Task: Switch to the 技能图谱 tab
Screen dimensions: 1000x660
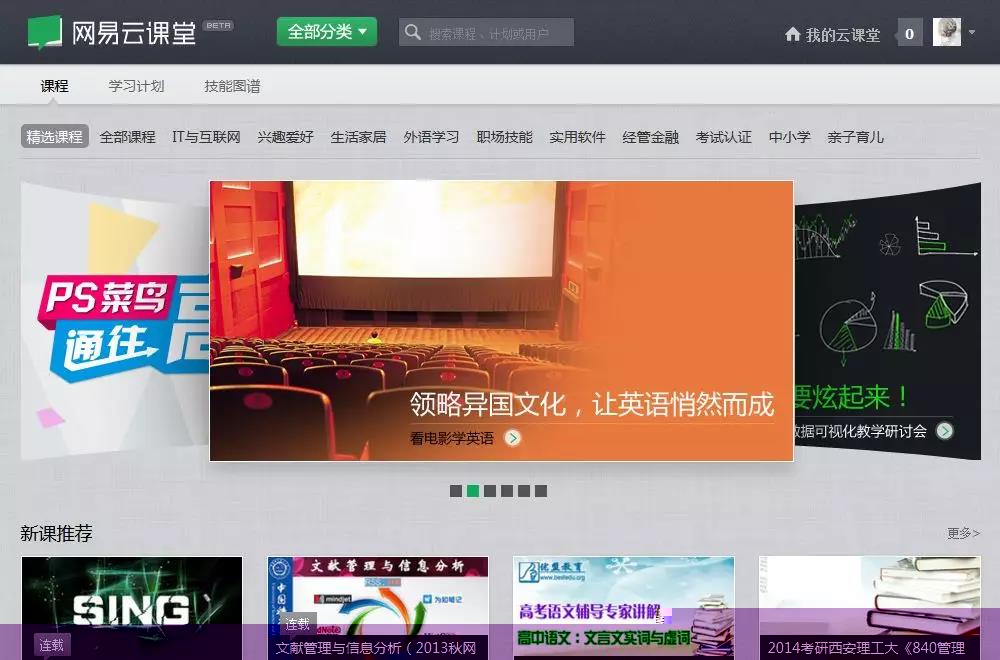Action: pos(232,85)
